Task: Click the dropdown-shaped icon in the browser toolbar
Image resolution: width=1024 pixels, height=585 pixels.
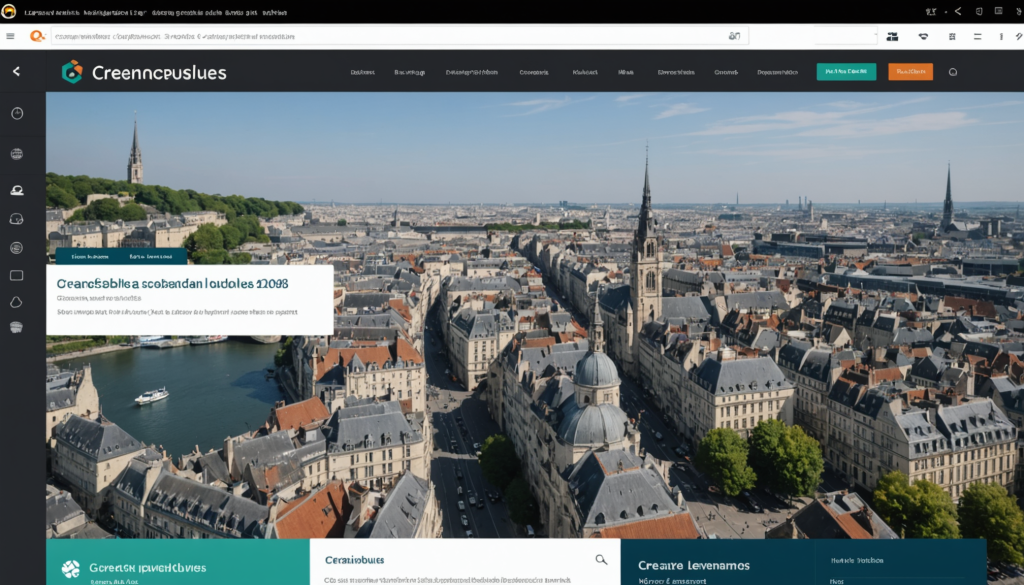Action: [923, 37]
